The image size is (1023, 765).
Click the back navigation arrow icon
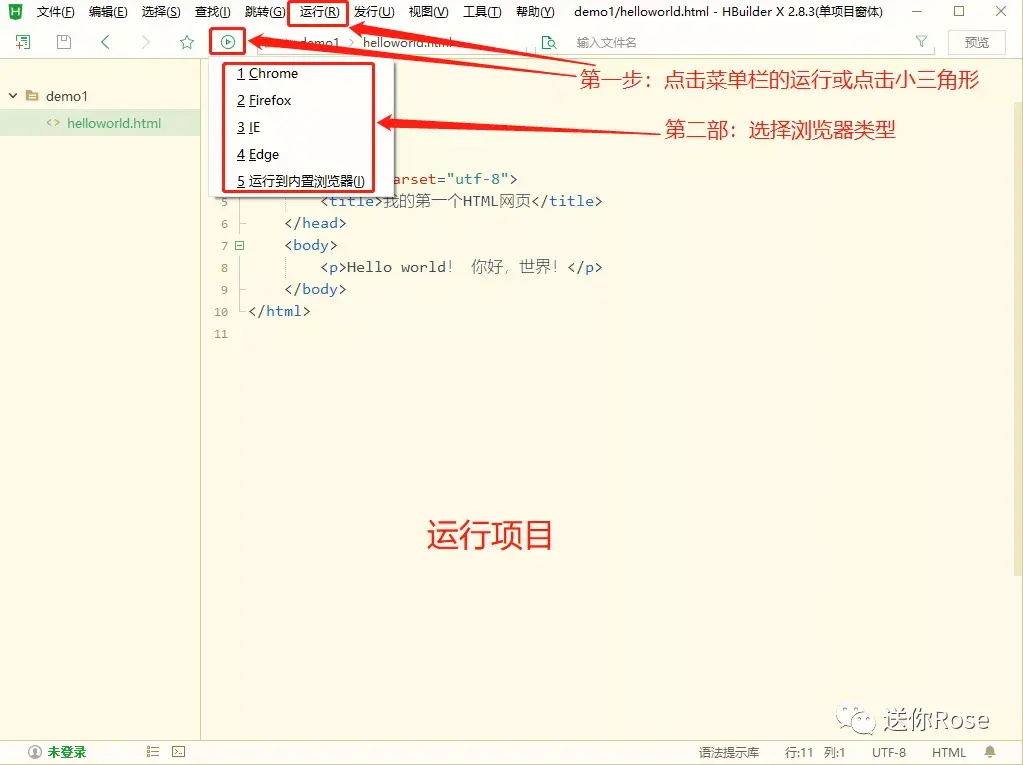104,42
